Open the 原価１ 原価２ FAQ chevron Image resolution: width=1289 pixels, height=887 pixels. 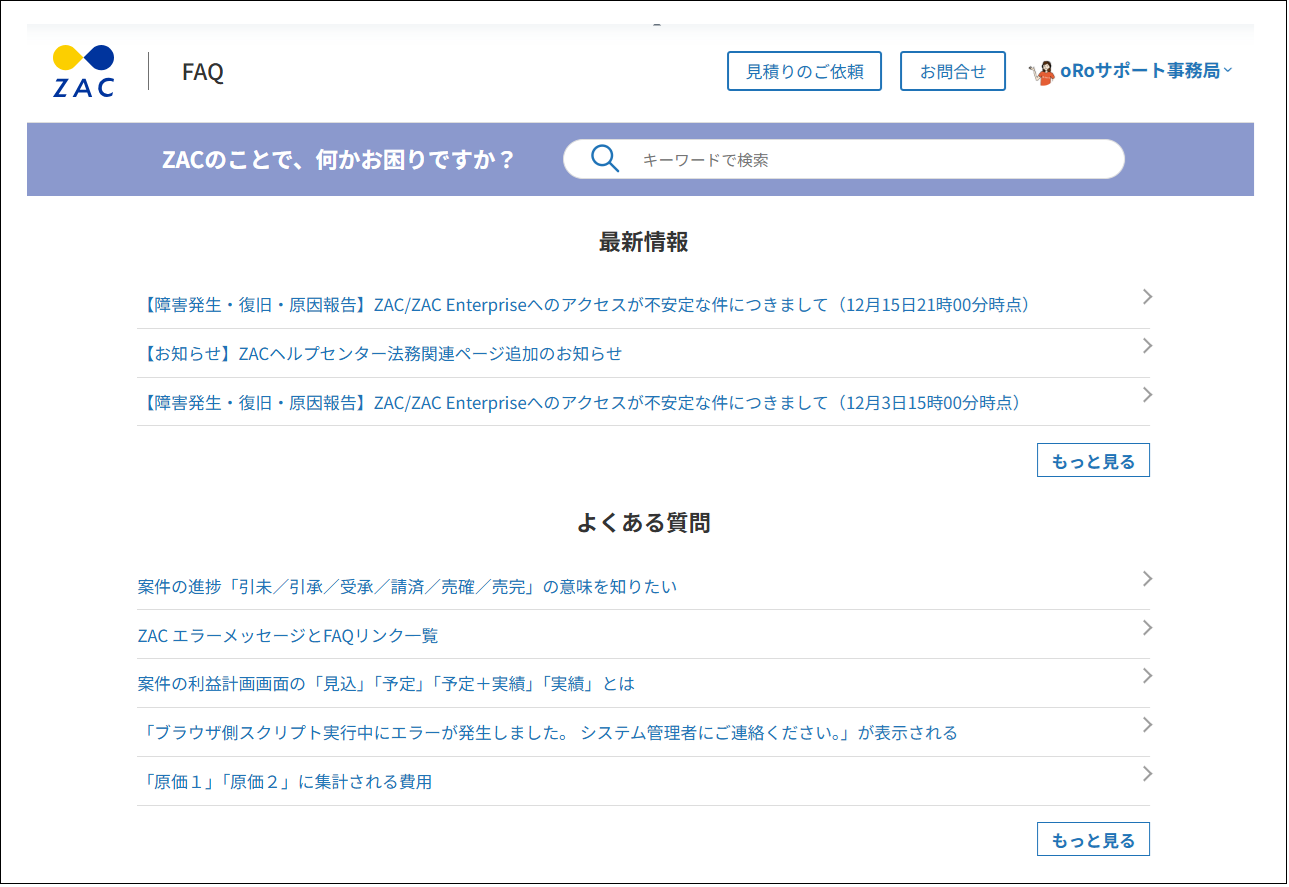(x=1146, y=773)
